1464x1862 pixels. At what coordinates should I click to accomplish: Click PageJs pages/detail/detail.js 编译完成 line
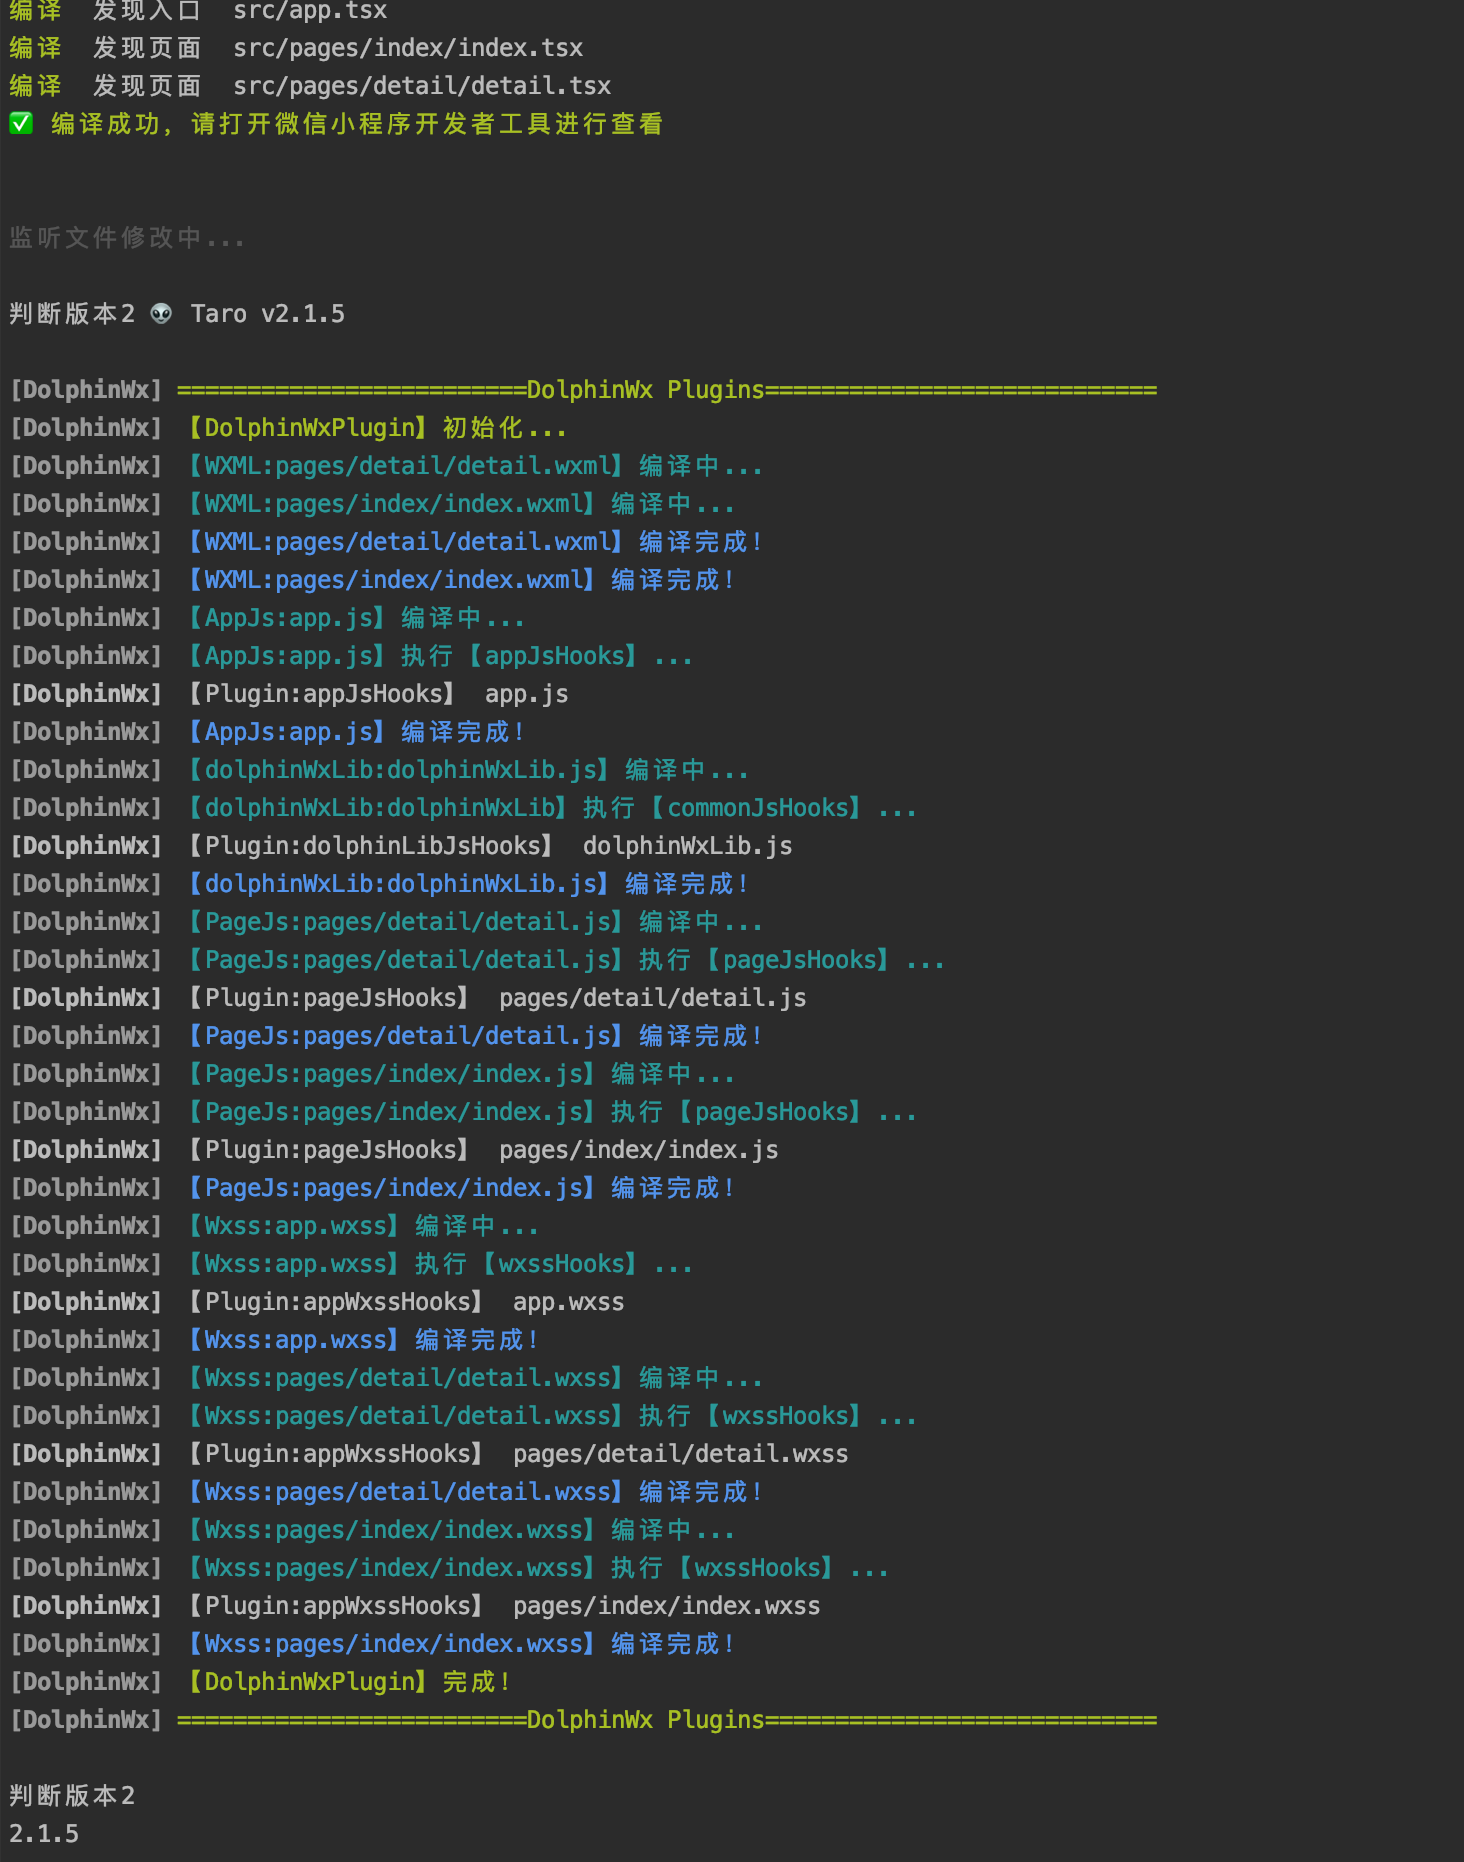387,1036
